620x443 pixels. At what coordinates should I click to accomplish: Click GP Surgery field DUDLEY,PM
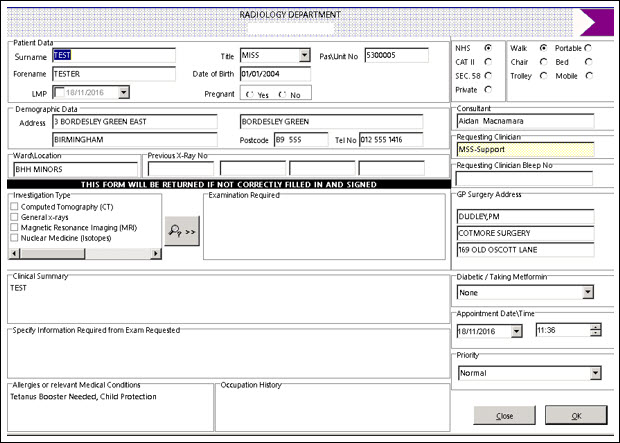coord(525,216)
